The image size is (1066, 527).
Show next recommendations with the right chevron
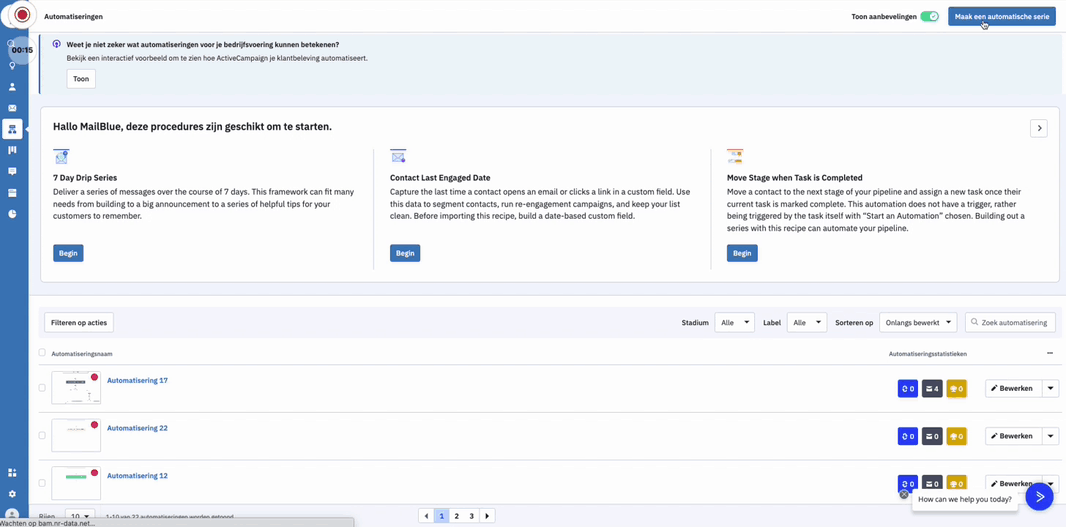pos(1038,129)
